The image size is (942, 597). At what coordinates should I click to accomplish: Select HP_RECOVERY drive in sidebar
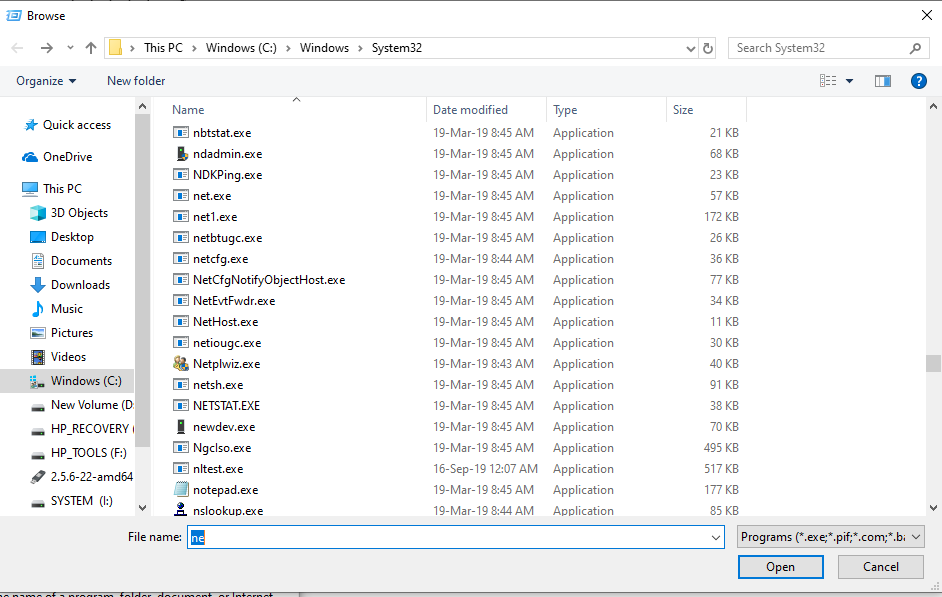tap(92, 429)
